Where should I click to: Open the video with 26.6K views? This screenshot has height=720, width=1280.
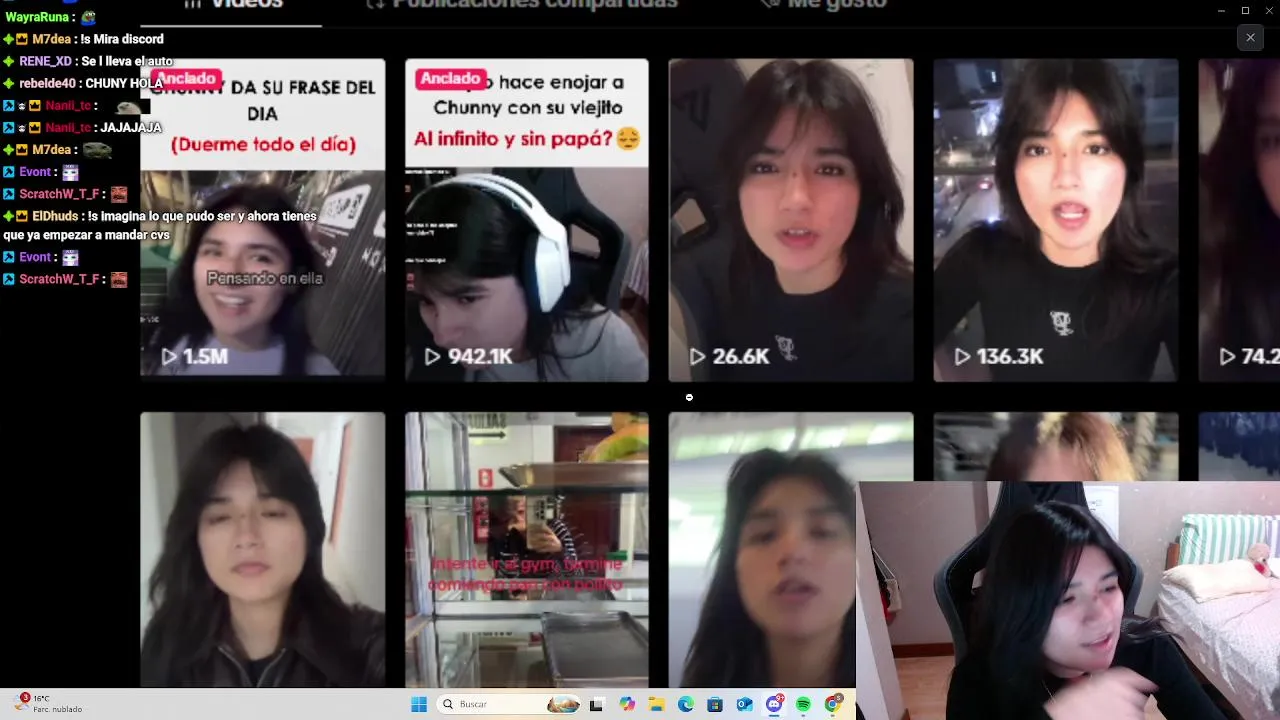coord(791,220)
